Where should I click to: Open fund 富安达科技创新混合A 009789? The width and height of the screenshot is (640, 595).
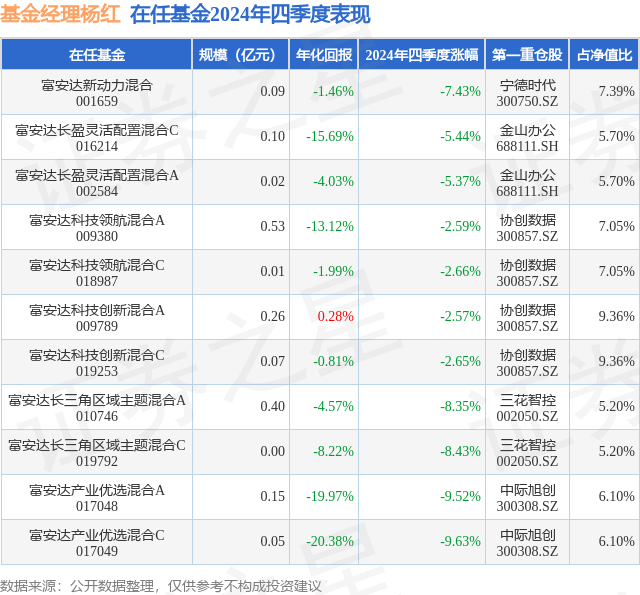(x=97, y=318)
